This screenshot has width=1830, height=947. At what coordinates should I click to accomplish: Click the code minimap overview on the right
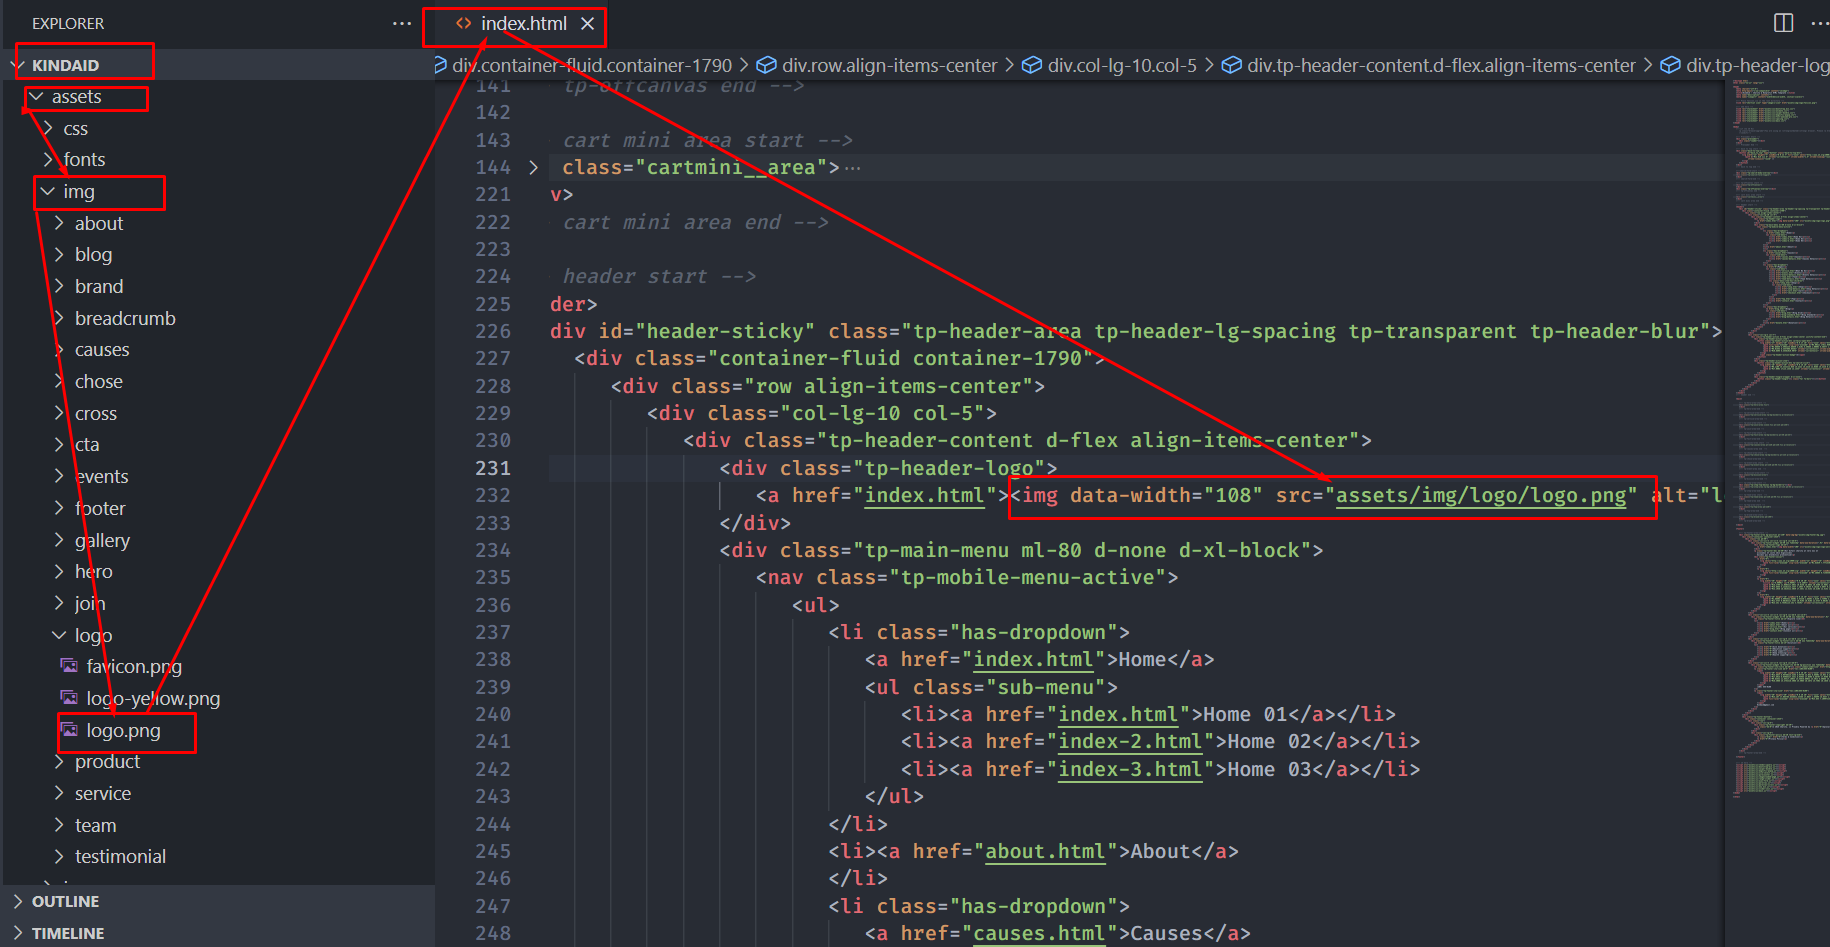[x=1776, y=400]
